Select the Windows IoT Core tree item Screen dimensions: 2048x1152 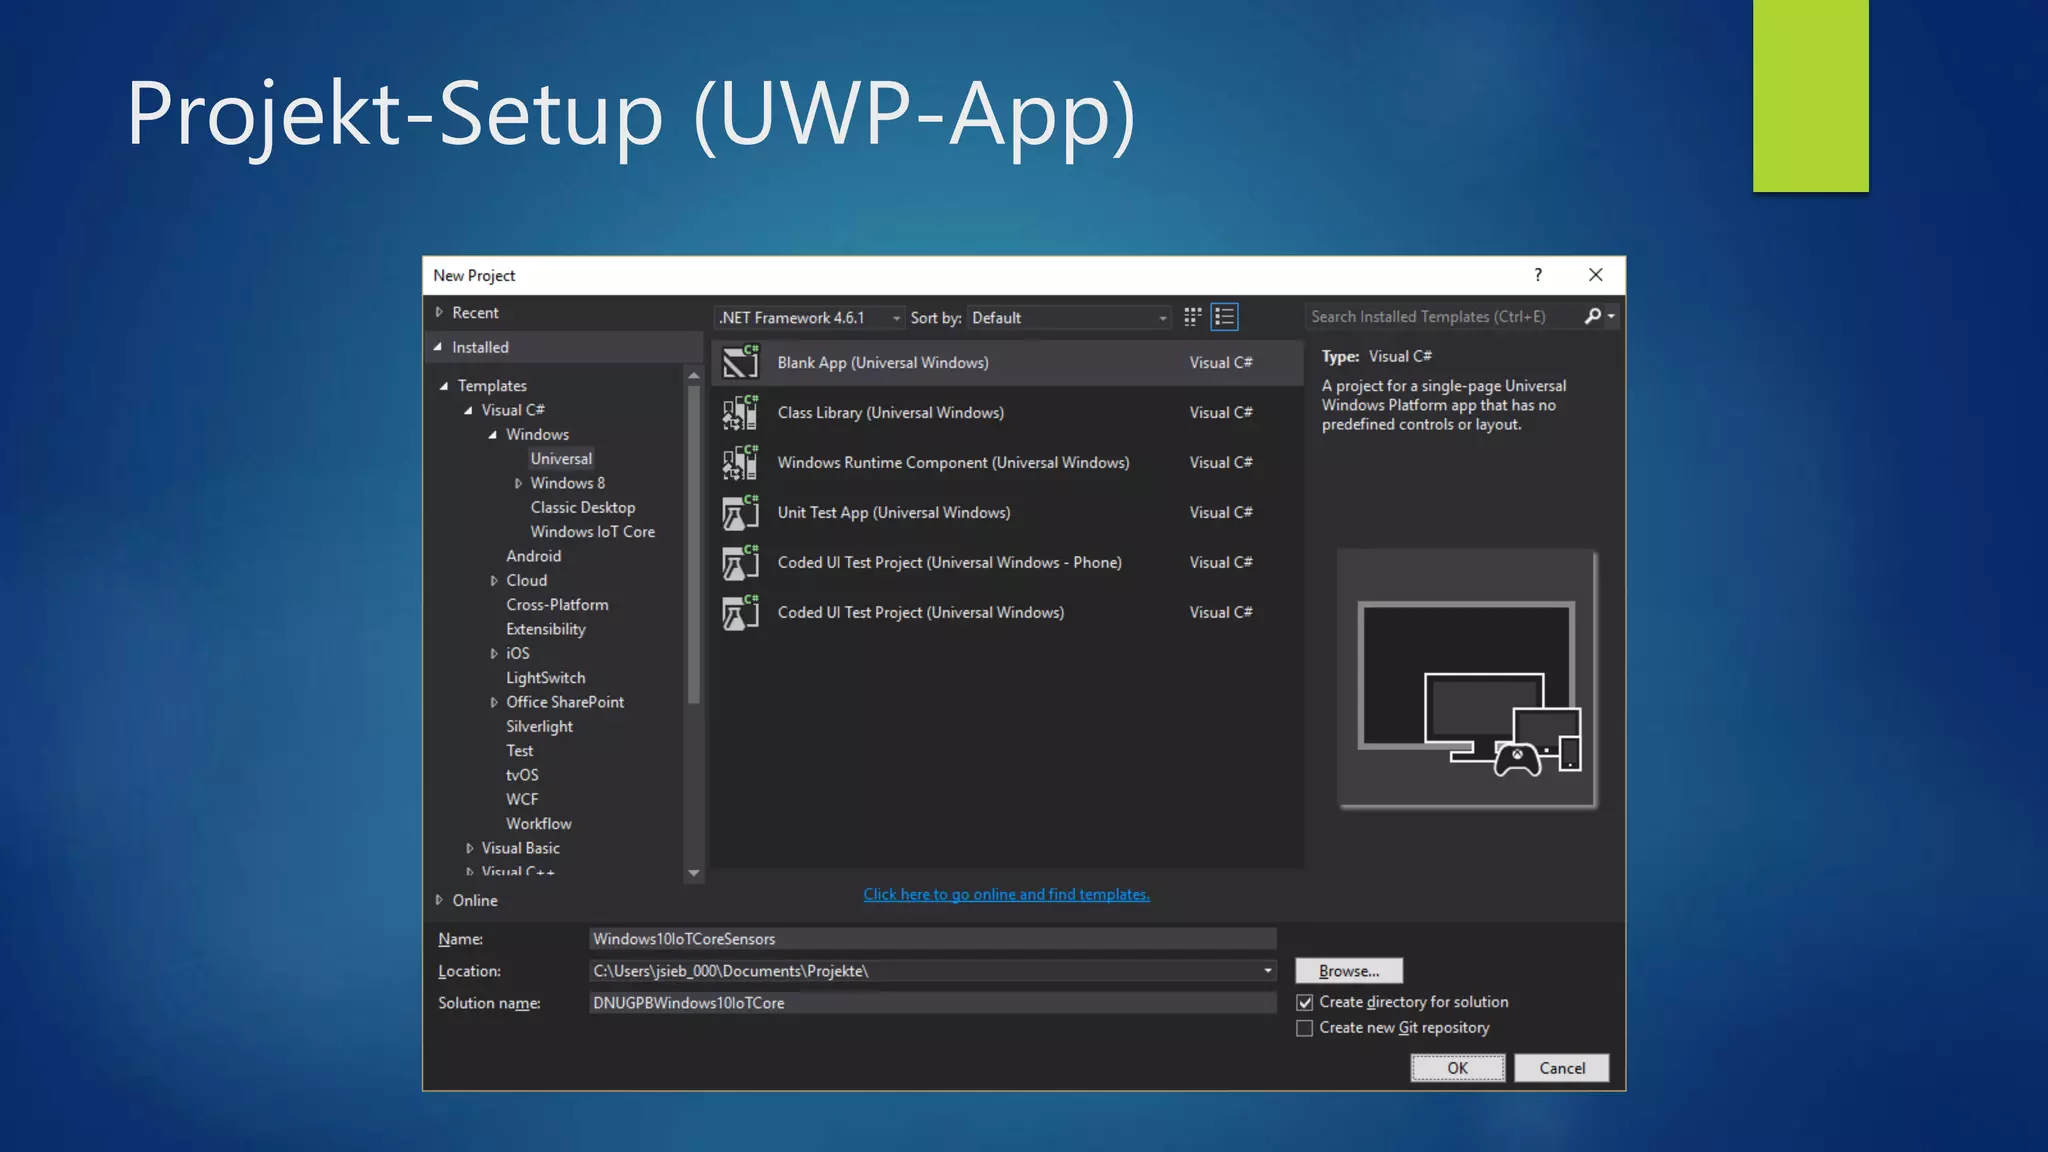point(592,532)
